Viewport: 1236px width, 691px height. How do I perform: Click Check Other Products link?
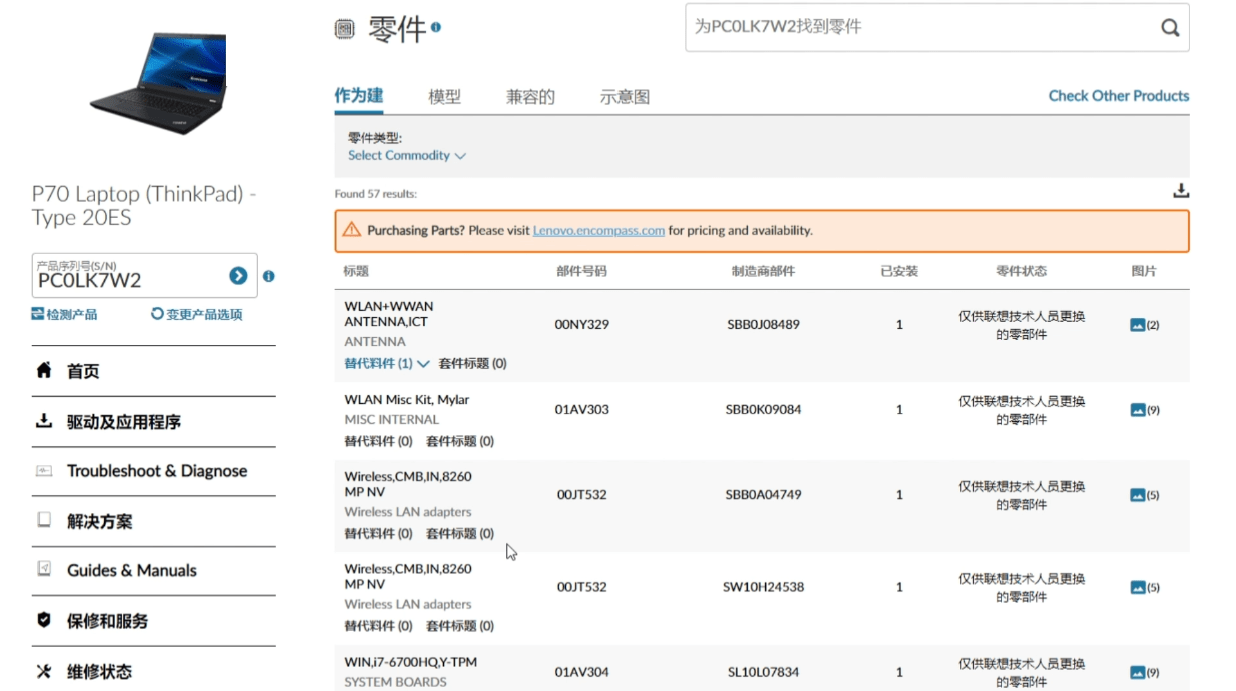pos(1119,96)
